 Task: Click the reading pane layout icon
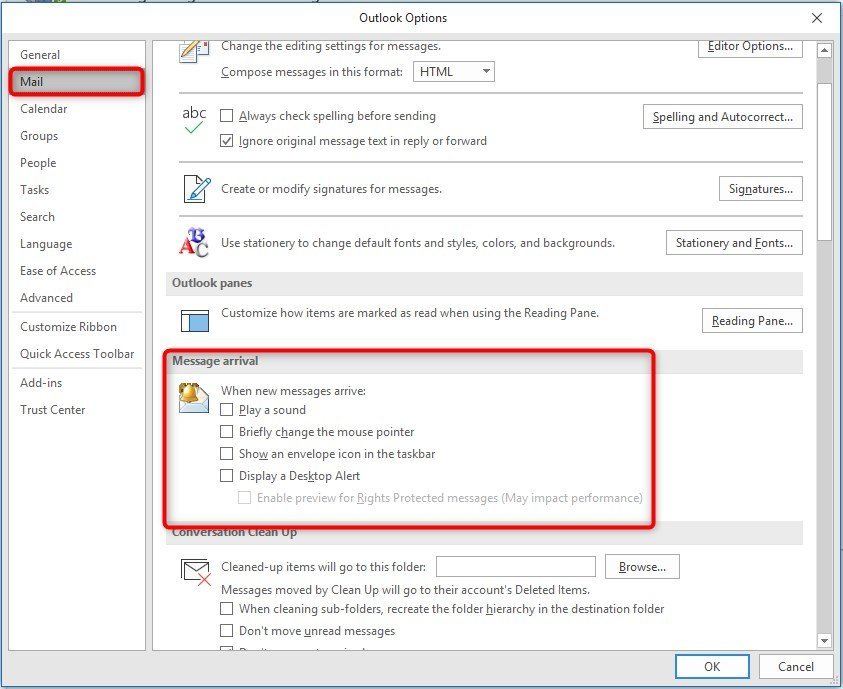(194, 320)
